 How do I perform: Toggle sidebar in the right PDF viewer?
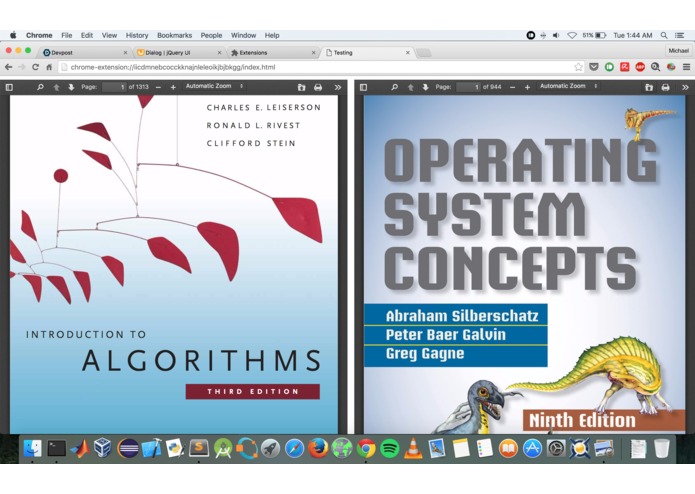tap(363, 87)
